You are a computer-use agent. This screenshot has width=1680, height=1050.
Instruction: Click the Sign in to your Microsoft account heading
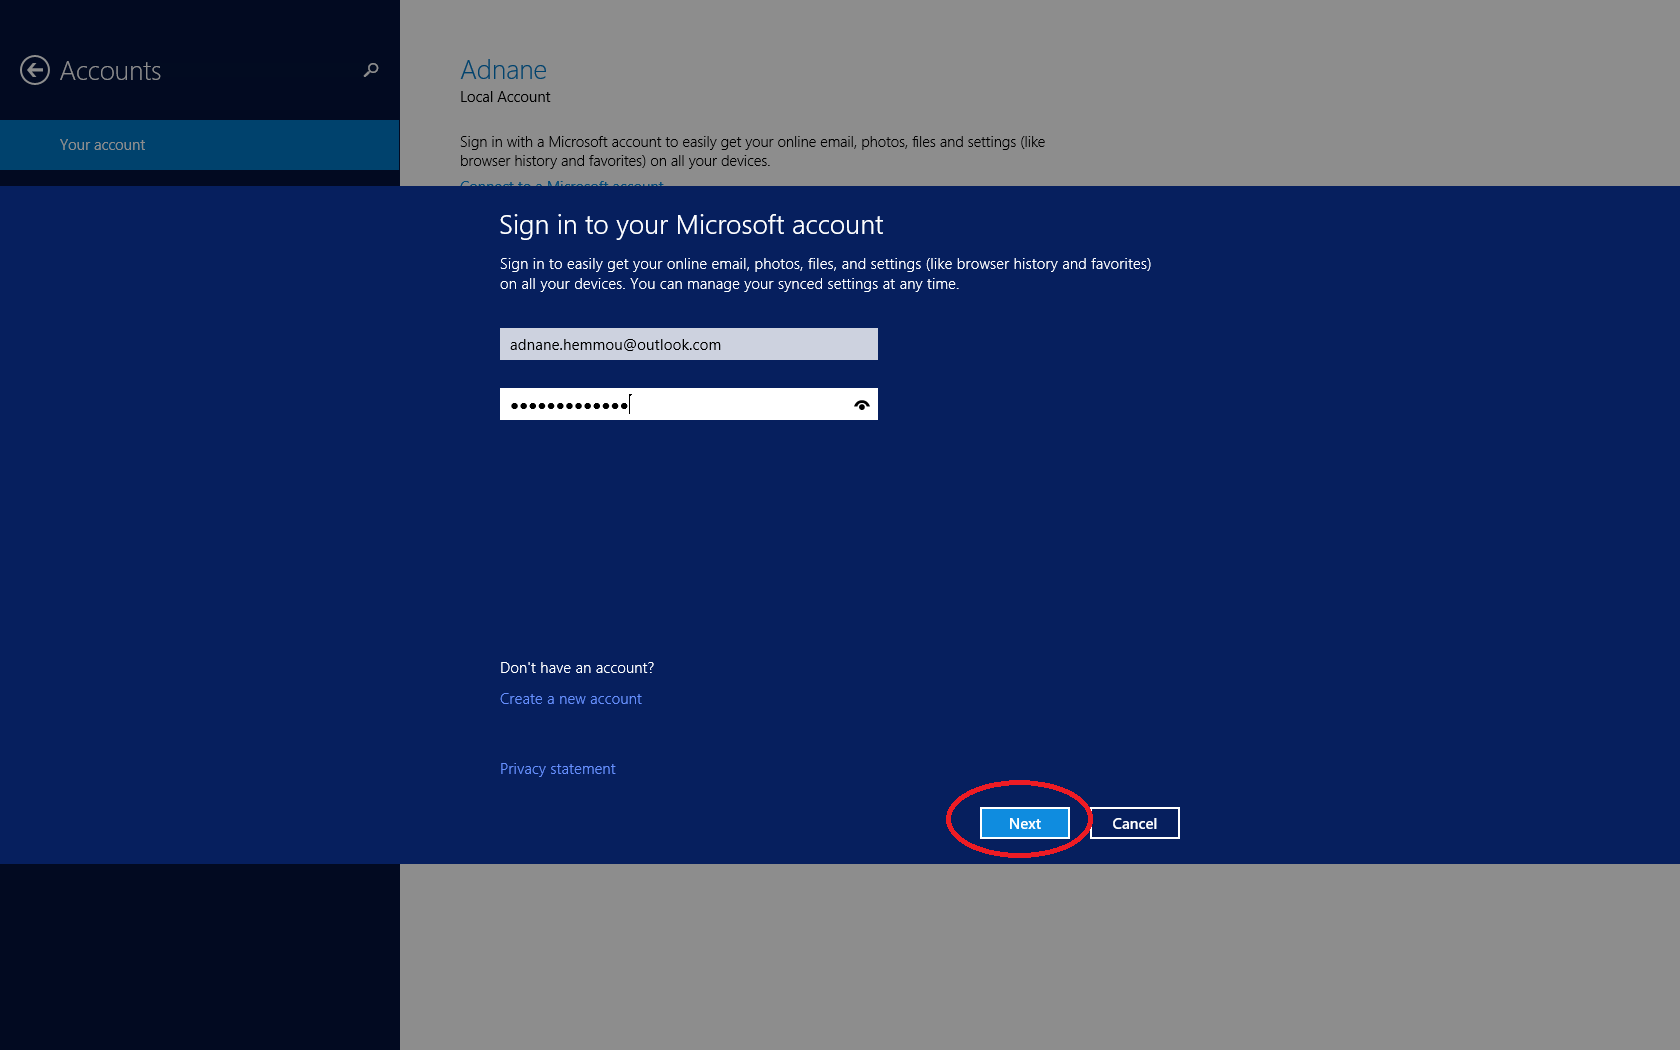691,225
